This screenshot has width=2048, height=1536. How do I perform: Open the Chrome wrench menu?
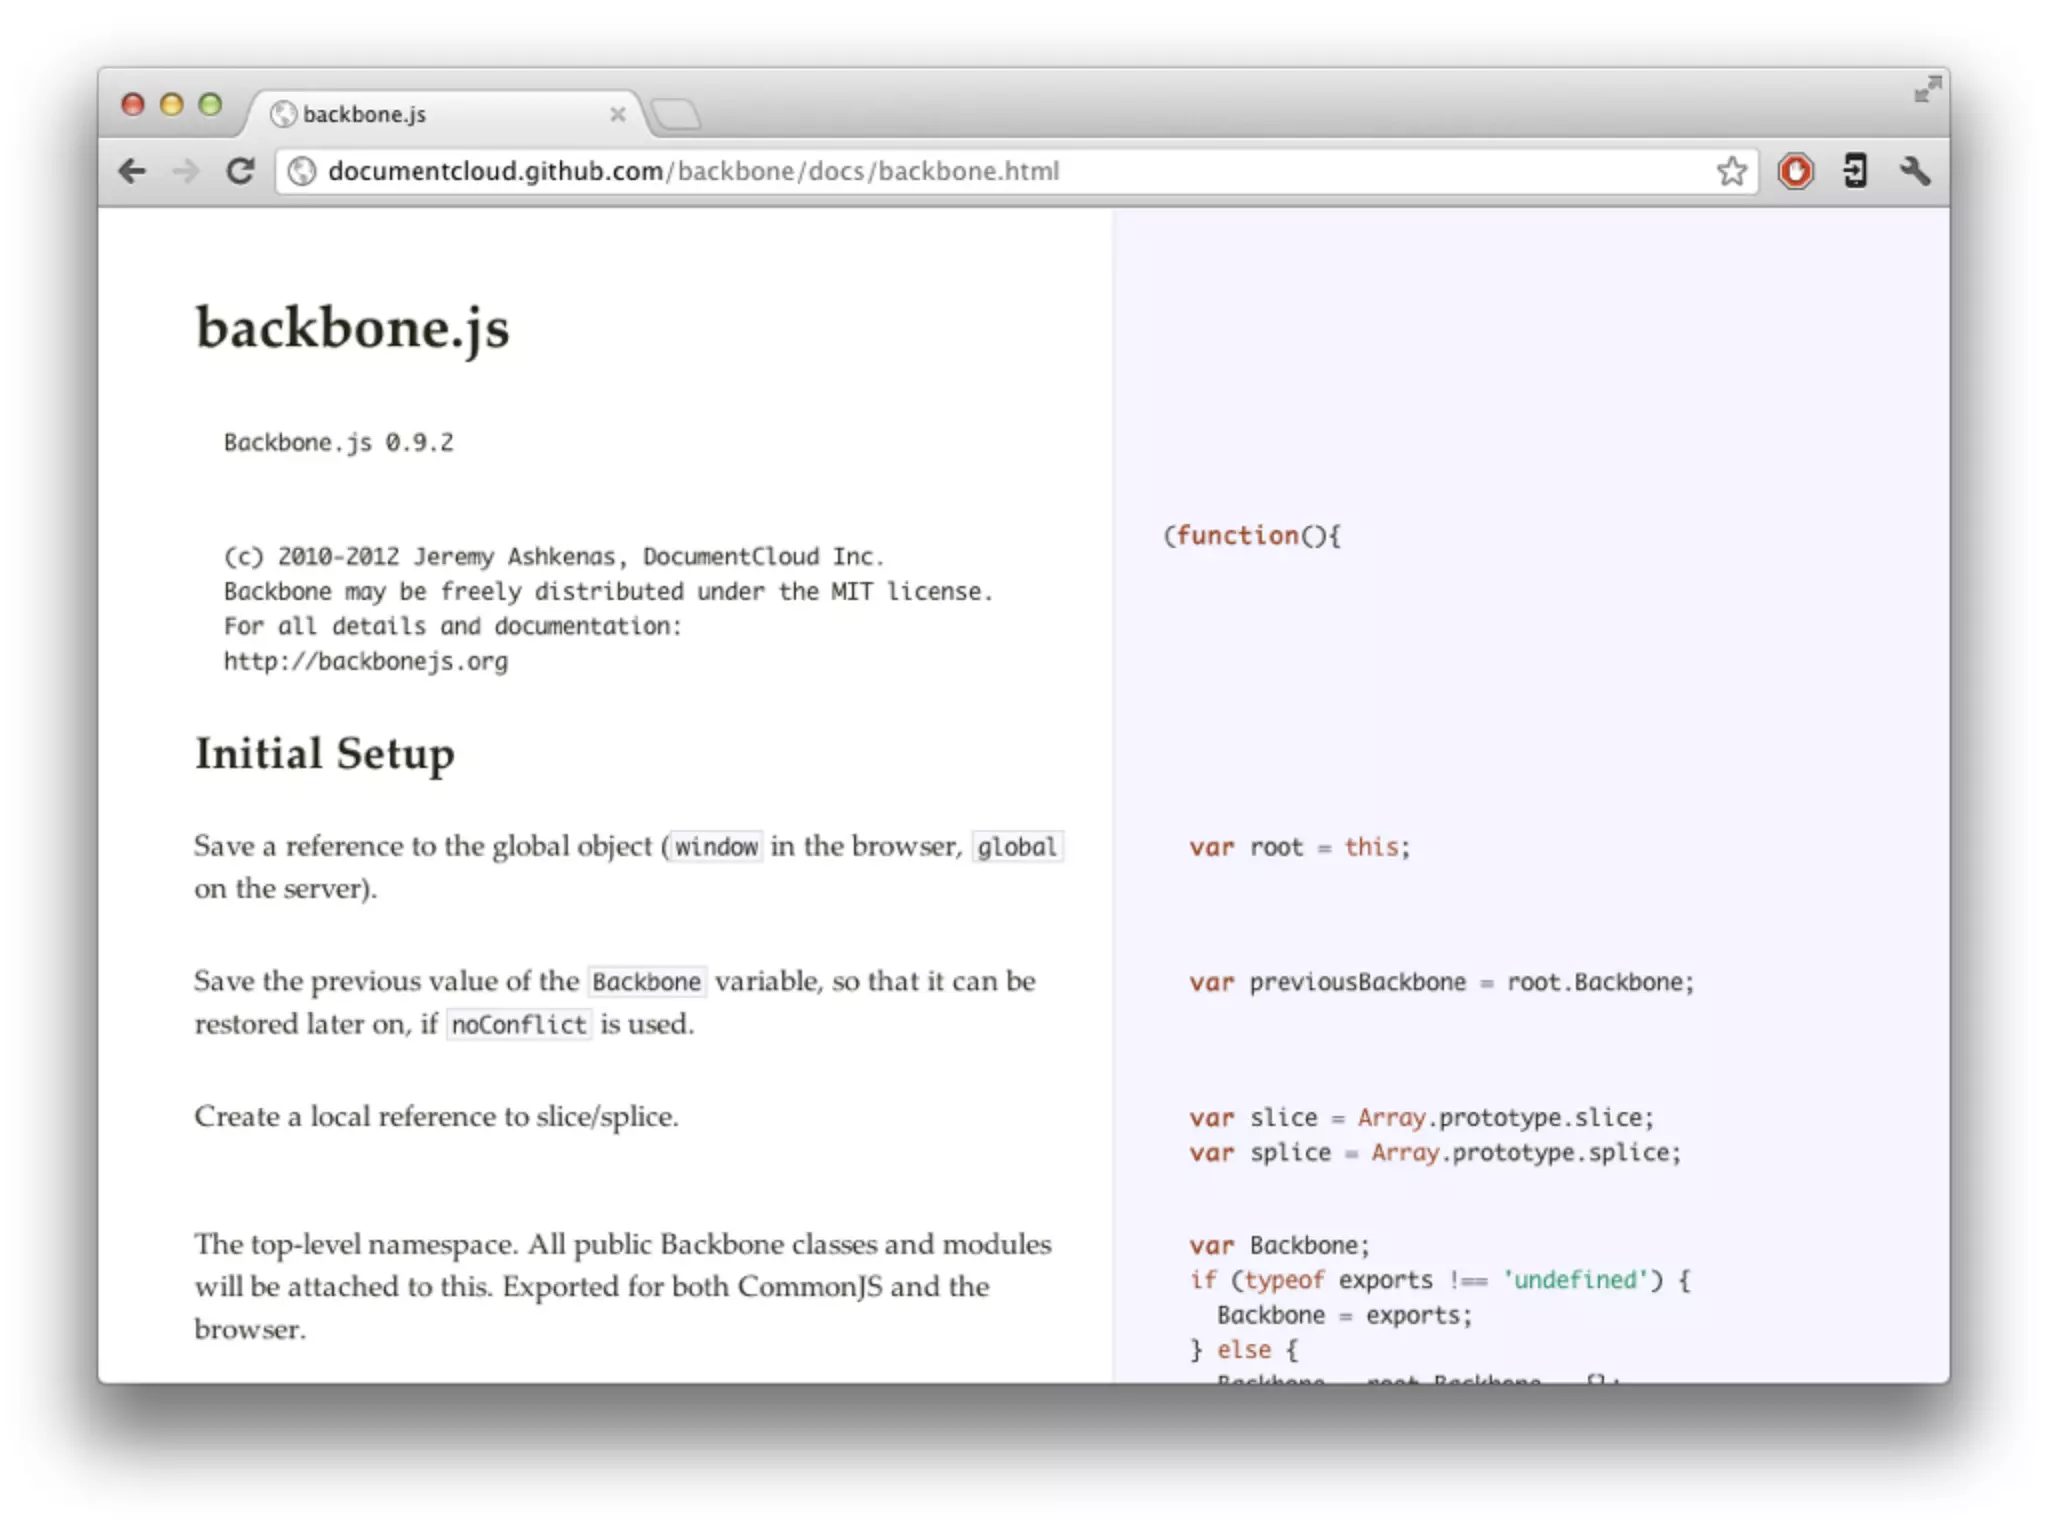click(1914, 171)
